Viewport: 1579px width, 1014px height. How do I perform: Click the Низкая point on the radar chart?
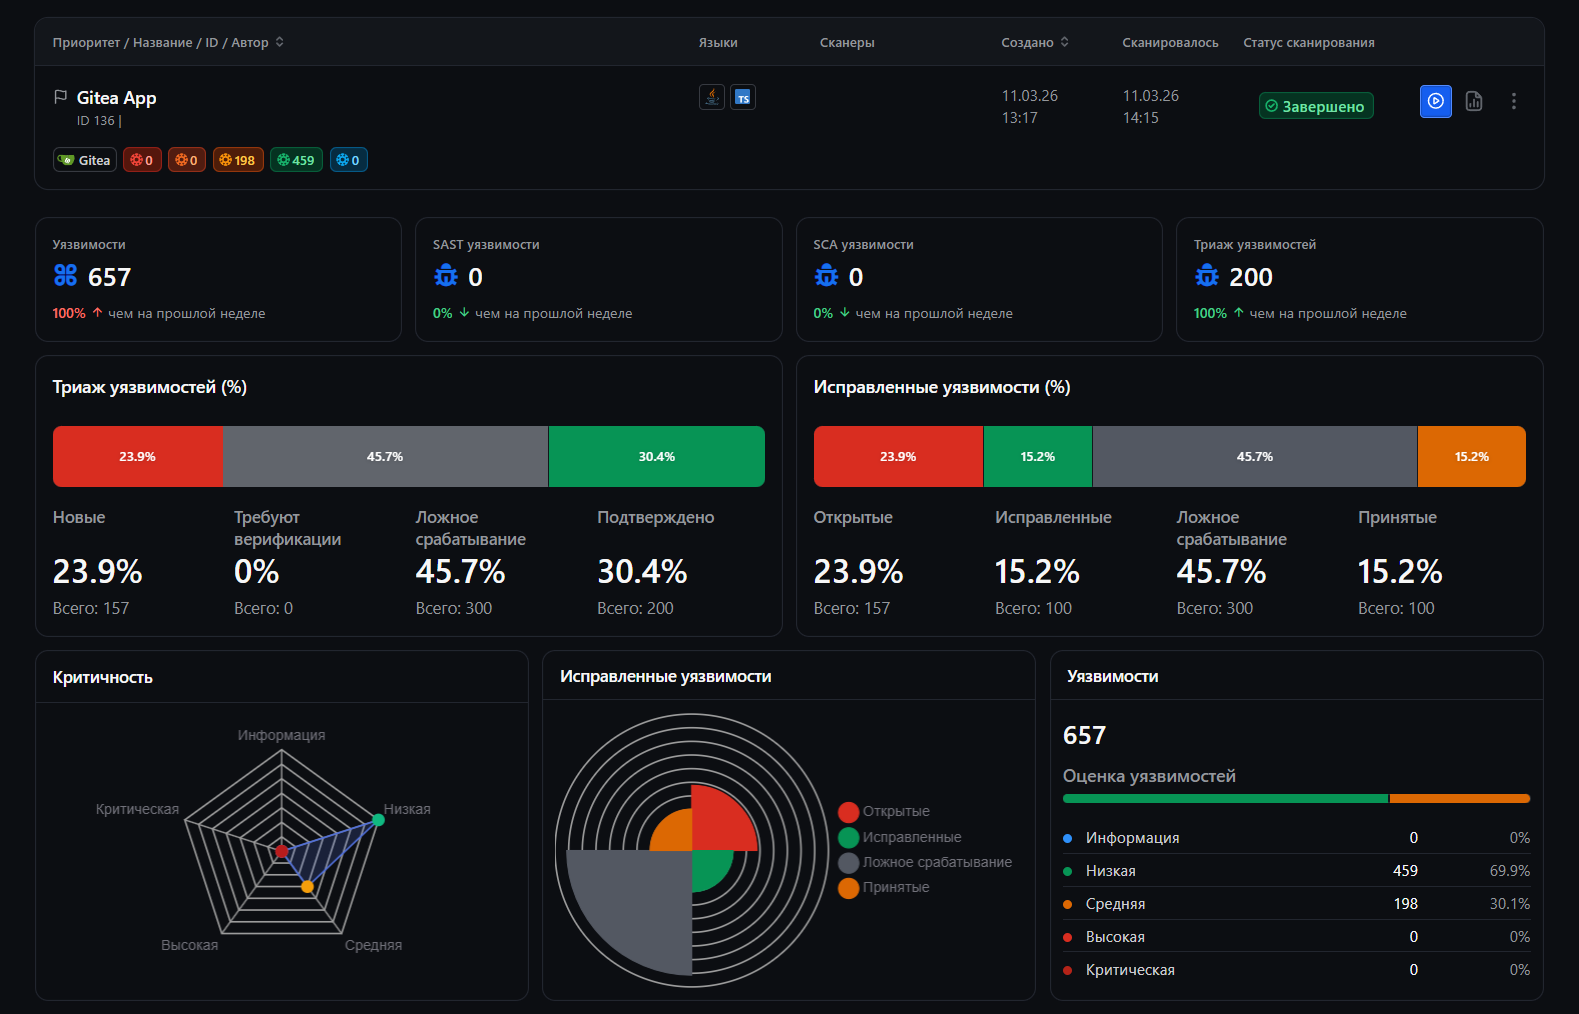point(378,820)
